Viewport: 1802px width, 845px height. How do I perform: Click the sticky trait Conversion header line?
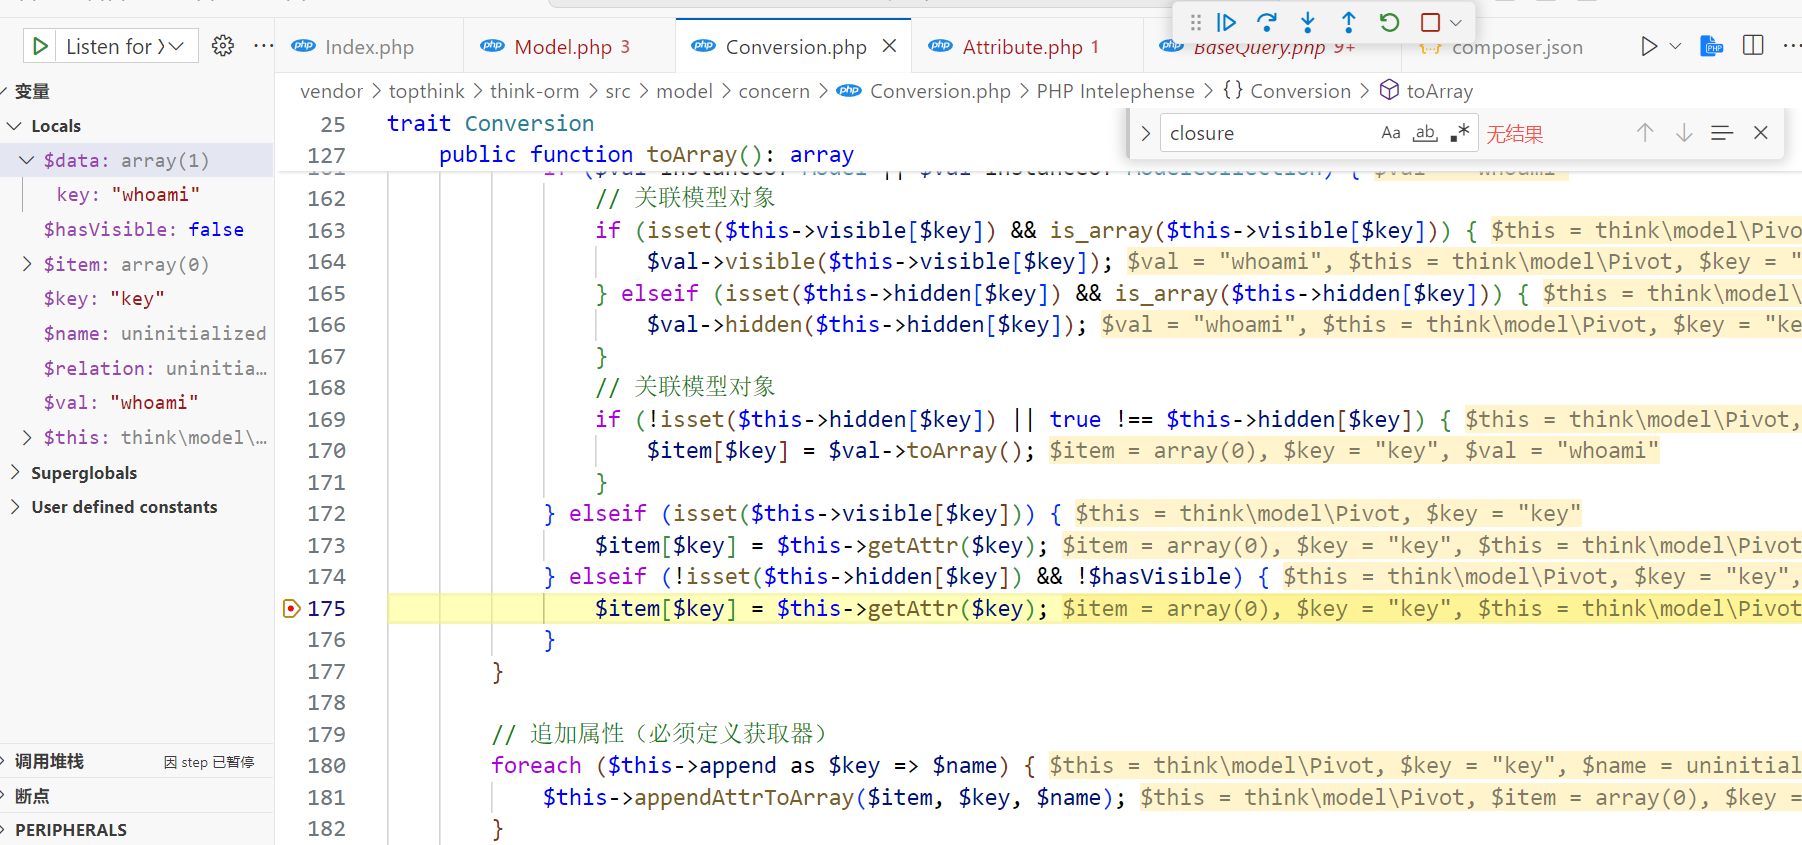click(490, 123)
